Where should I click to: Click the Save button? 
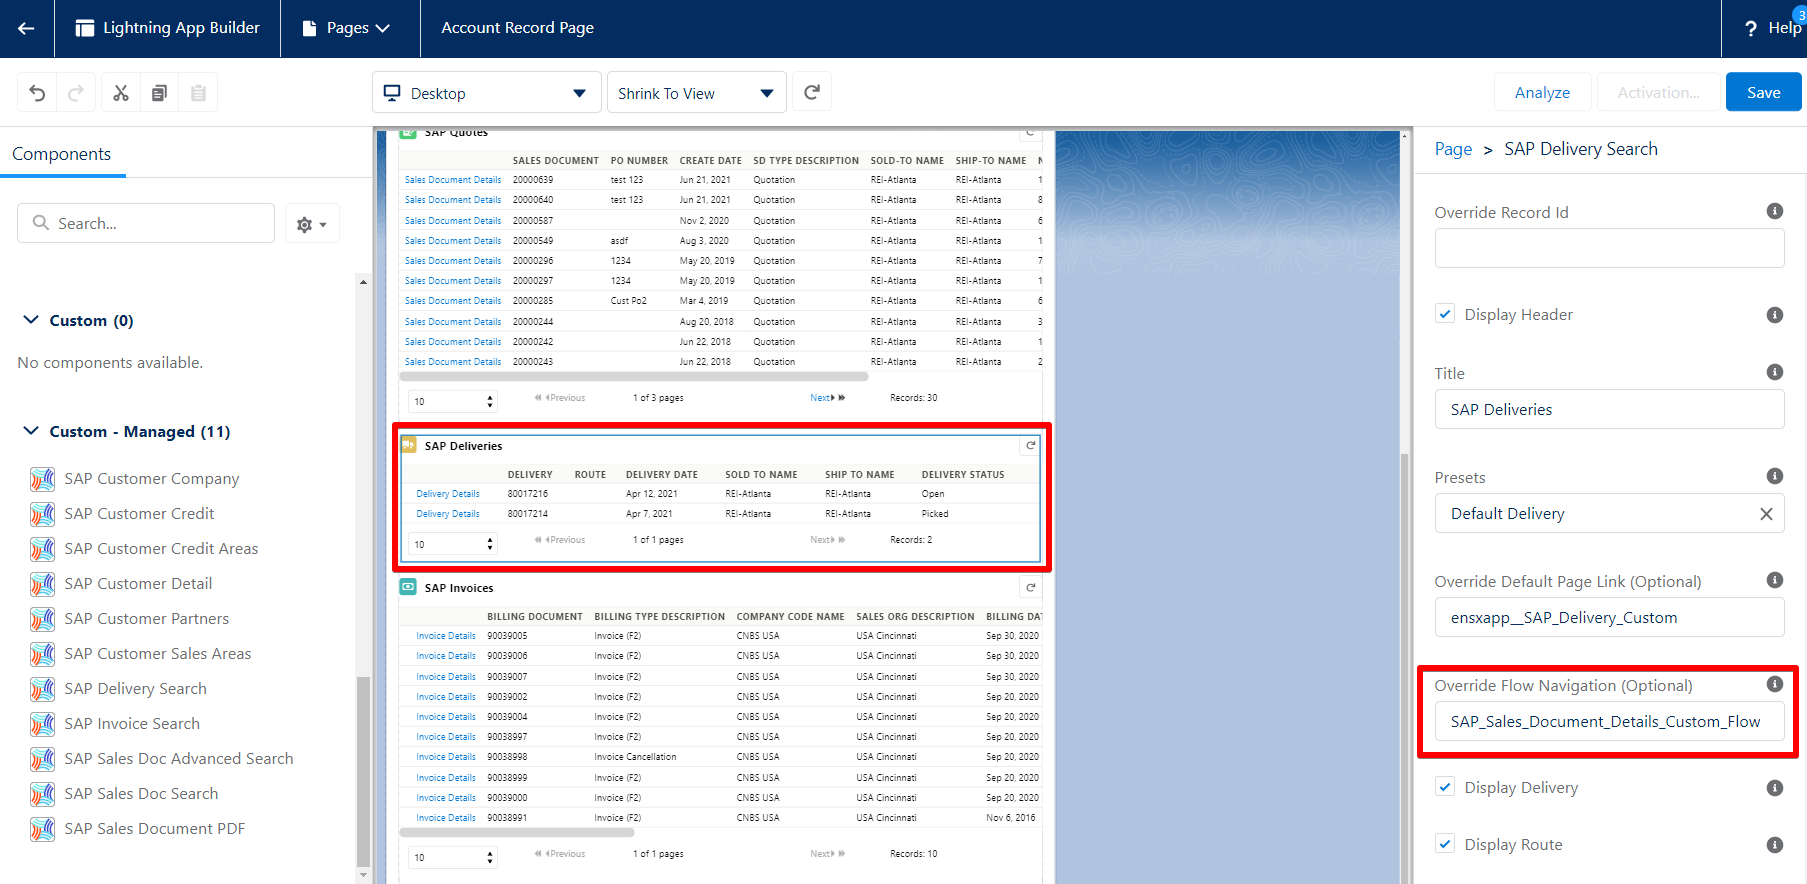[1763, 93]
